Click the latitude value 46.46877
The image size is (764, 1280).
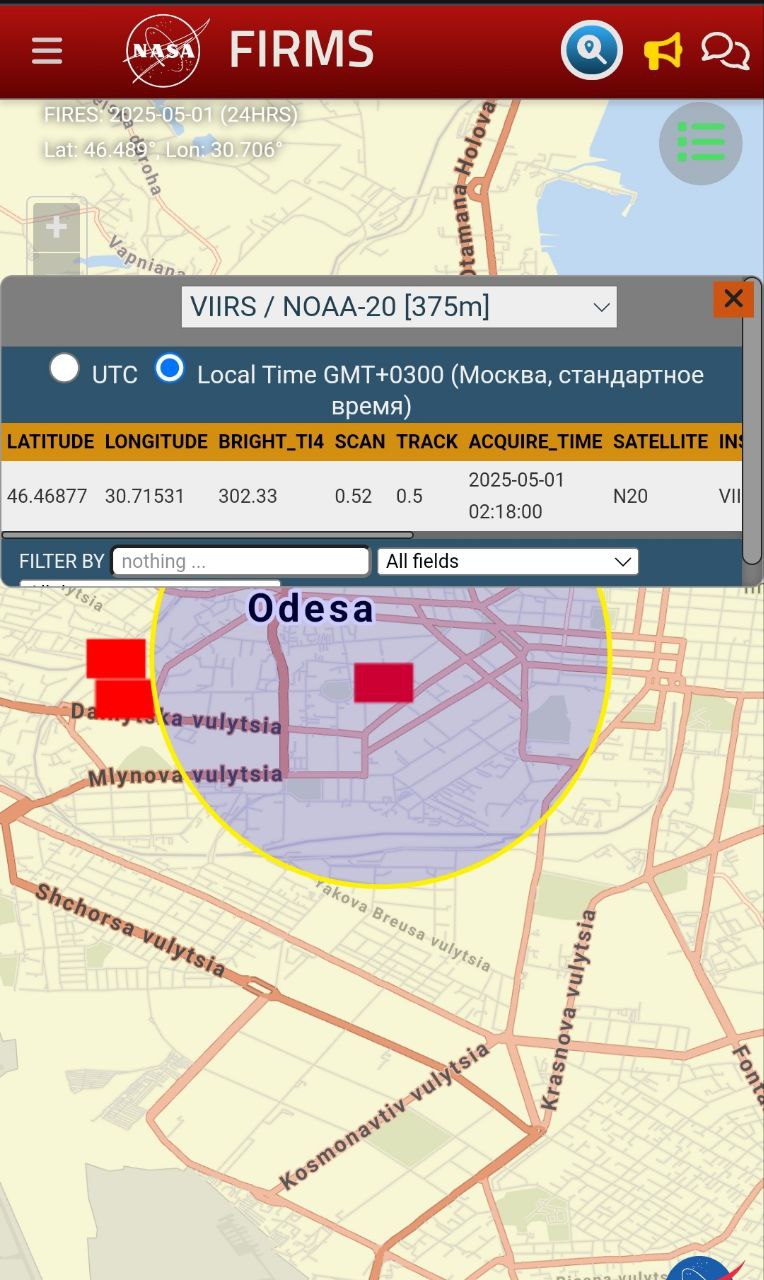47,496
